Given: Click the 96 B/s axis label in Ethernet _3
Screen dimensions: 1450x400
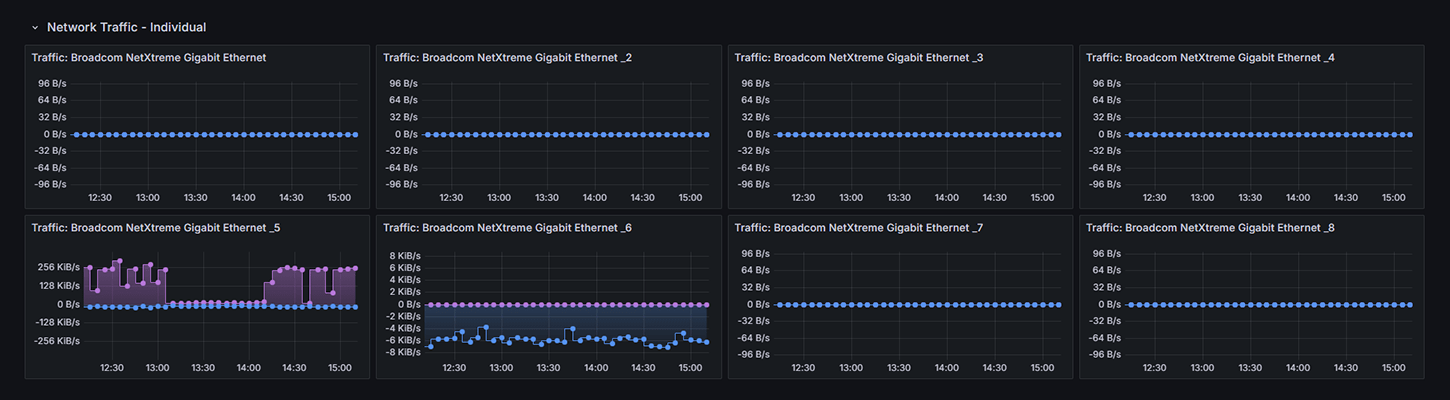Looking at the screenshot, I should 755,83.
